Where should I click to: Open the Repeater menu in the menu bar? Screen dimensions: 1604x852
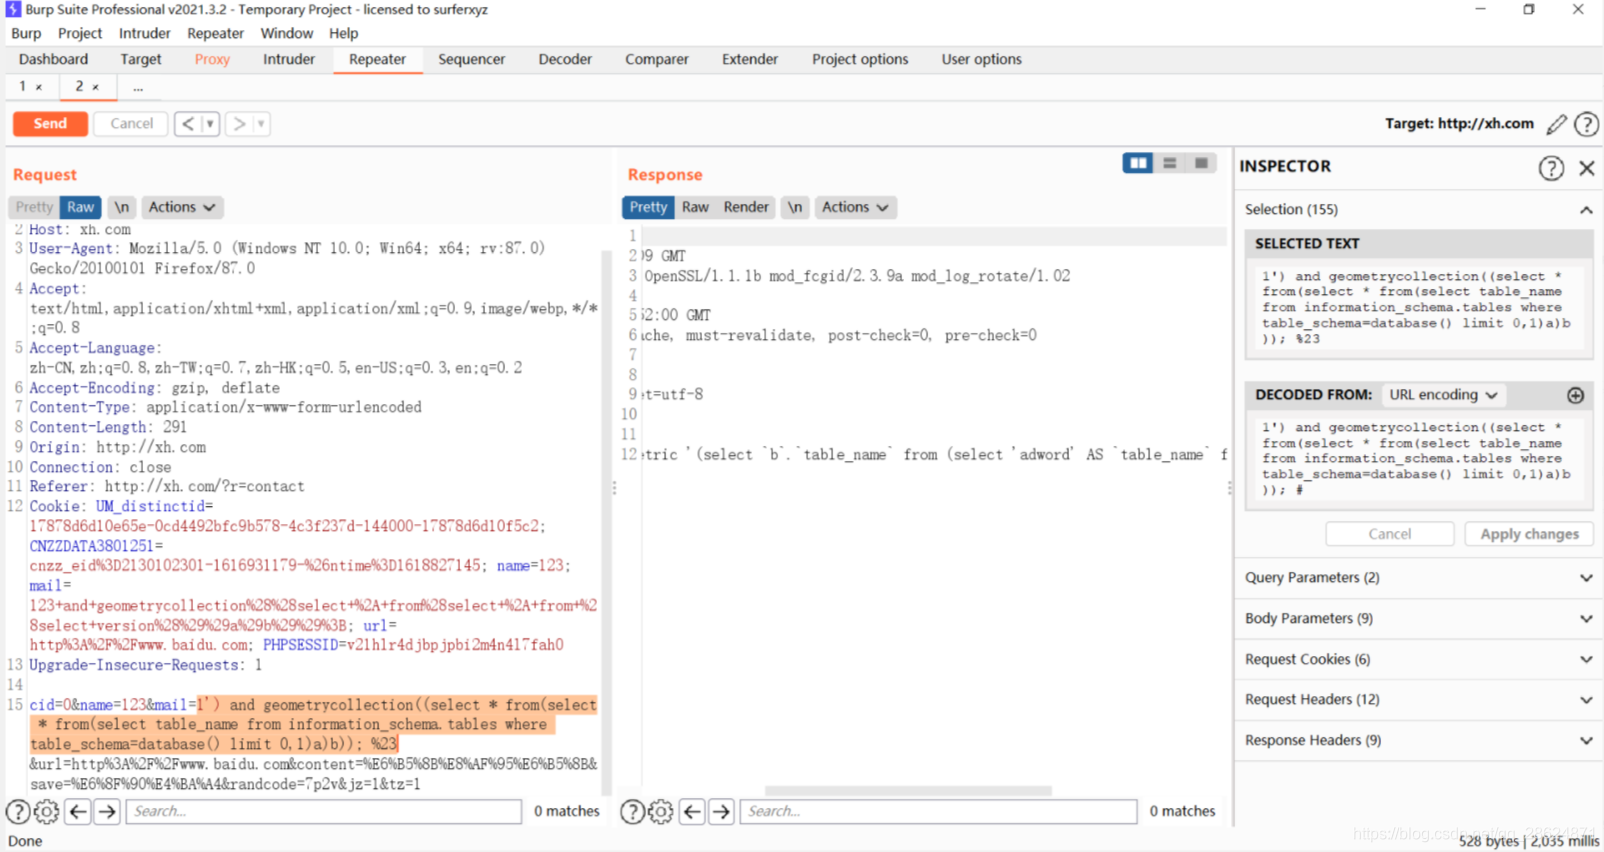215,33
